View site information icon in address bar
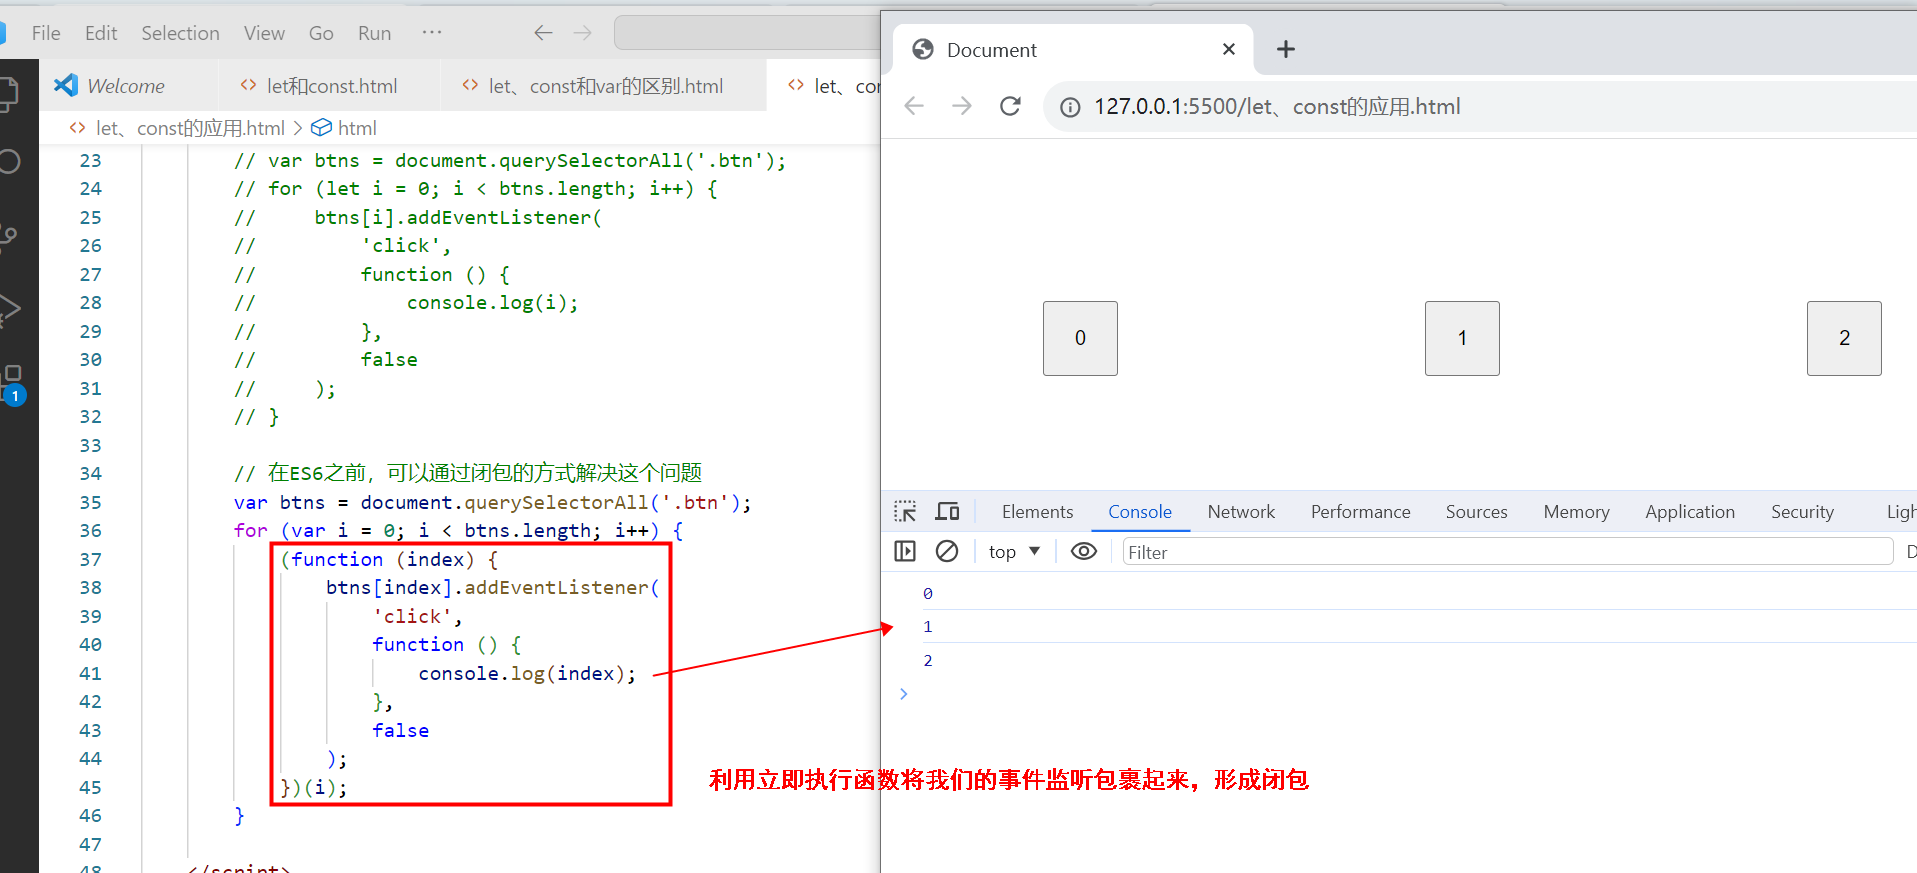 [x=1070, y=107]
